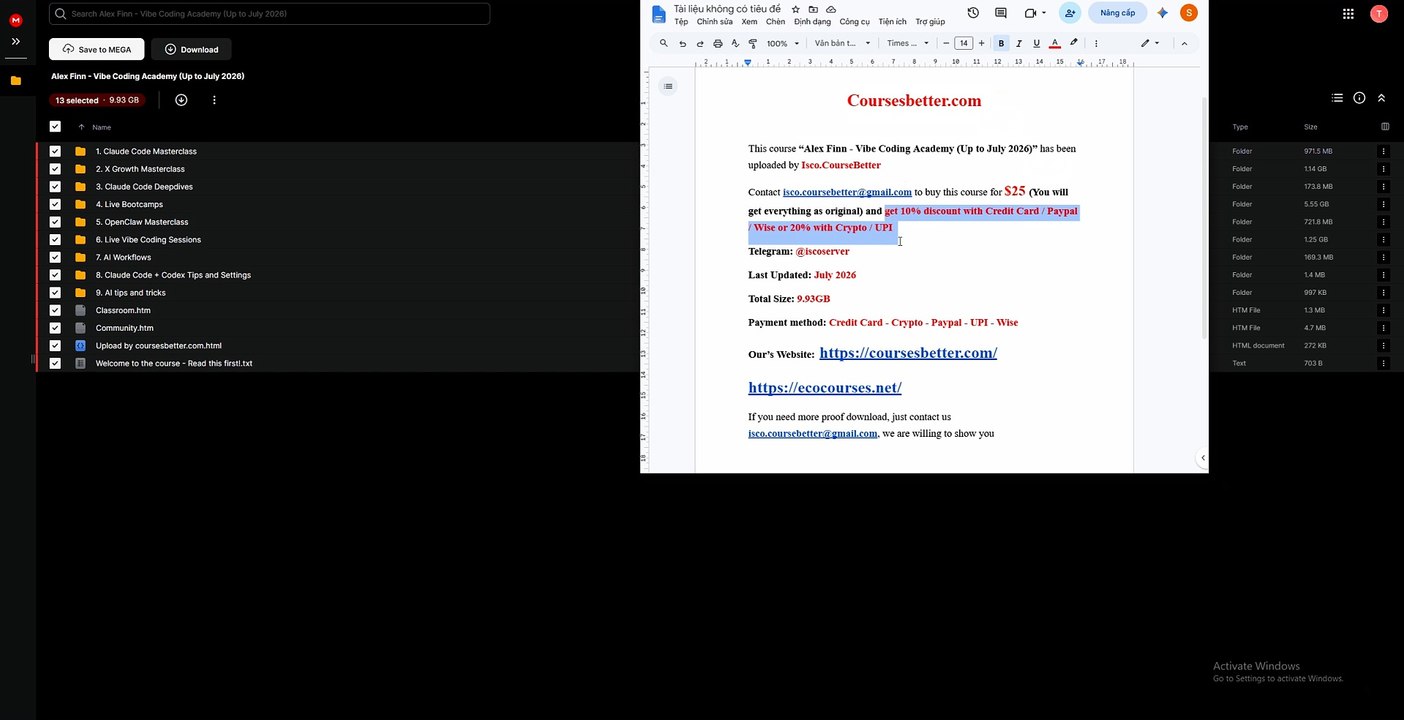
Task: Click the Google Docs home icon
Action: click(658, 14)
